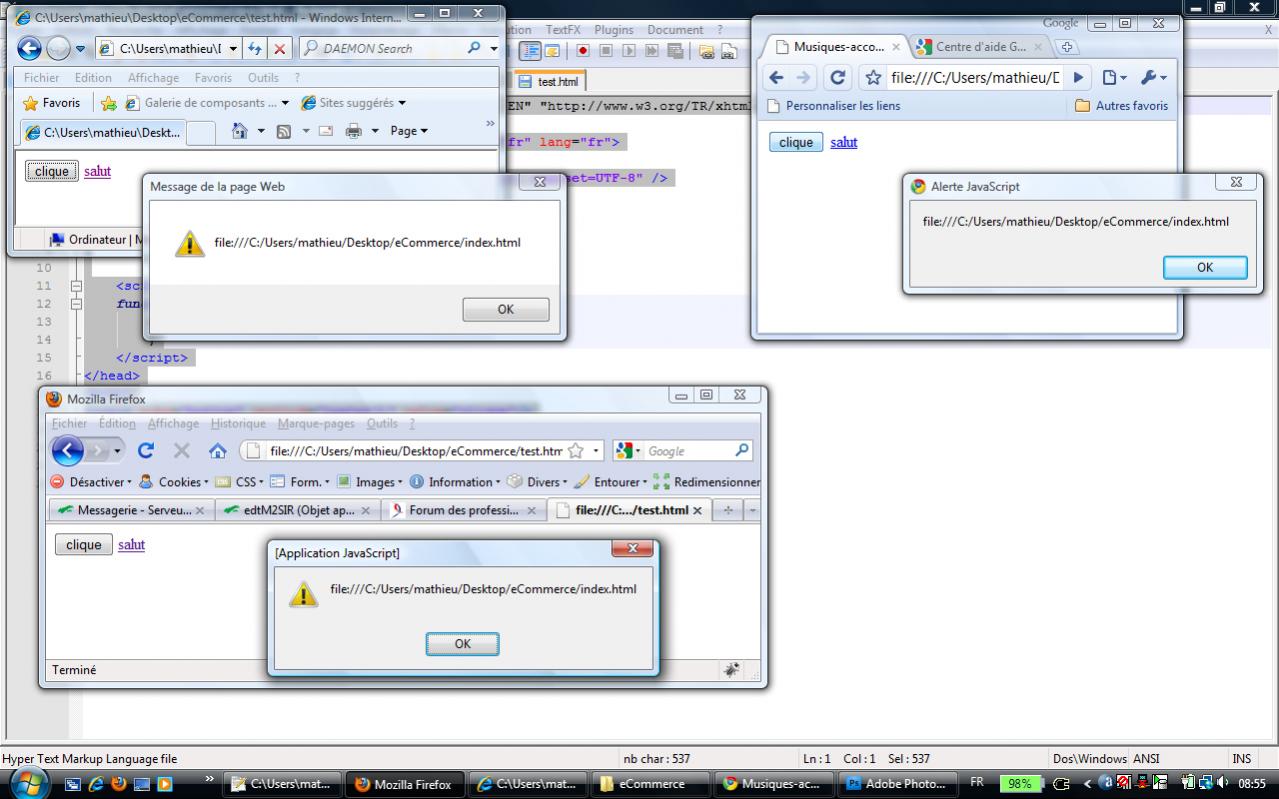Open the Page menu in Internet Explorer
Viewport: 1279px width, 799px height.
tap(409, 131)
